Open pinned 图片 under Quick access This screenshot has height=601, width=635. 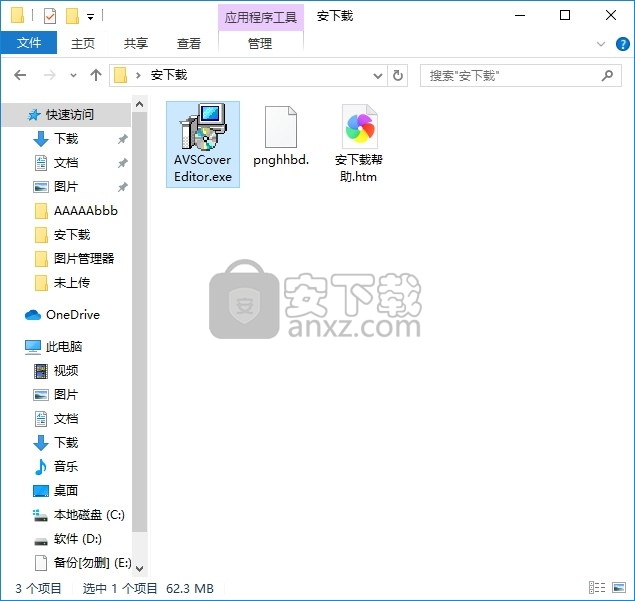click(x=66, y=187)
